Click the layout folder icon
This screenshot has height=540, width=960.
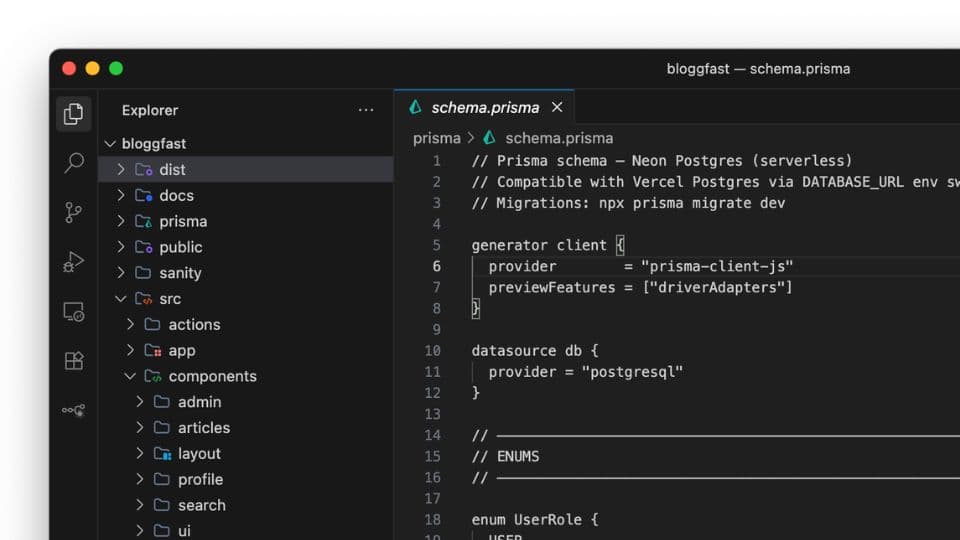tap(163, 453)
